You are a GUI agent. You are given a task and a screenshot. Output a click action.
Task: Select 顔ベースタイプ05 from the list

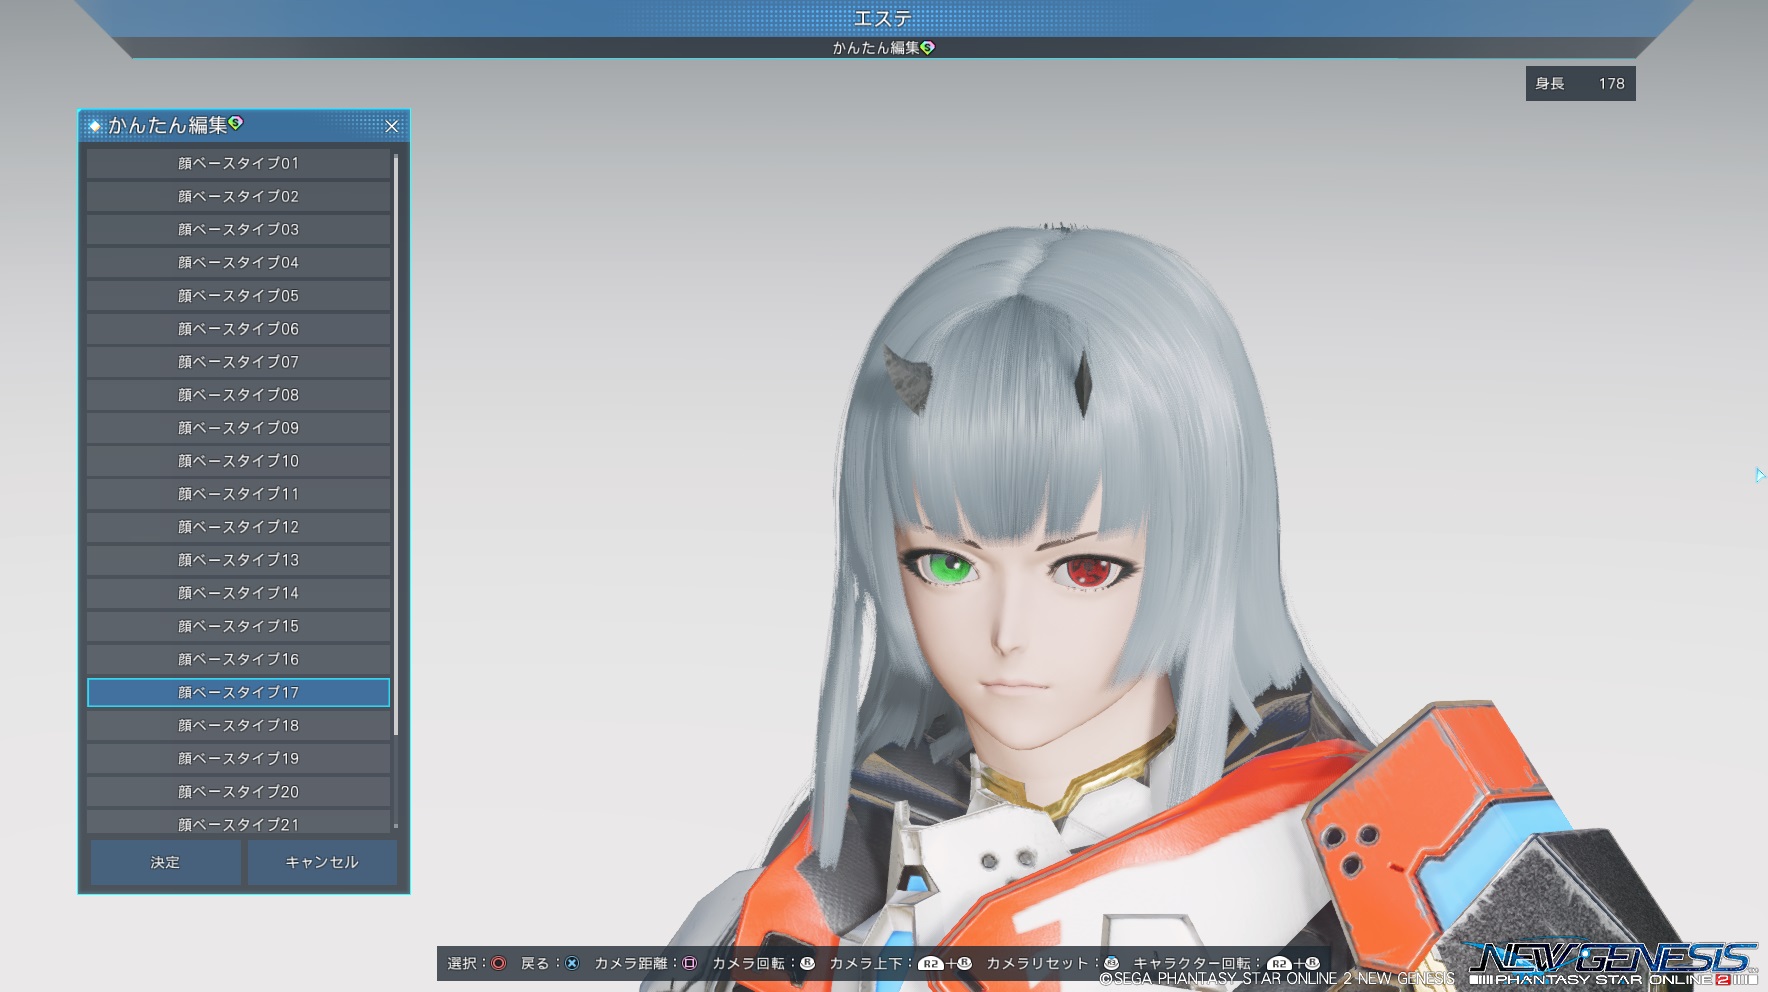click(x=238, y=295)
